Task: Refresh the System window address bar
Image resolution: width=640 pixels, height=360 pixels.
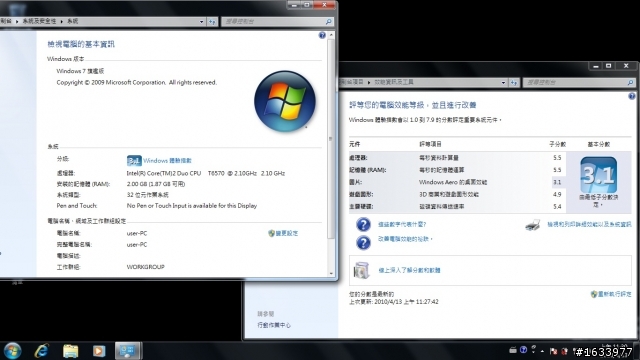Action: click(x=212, y=22)
